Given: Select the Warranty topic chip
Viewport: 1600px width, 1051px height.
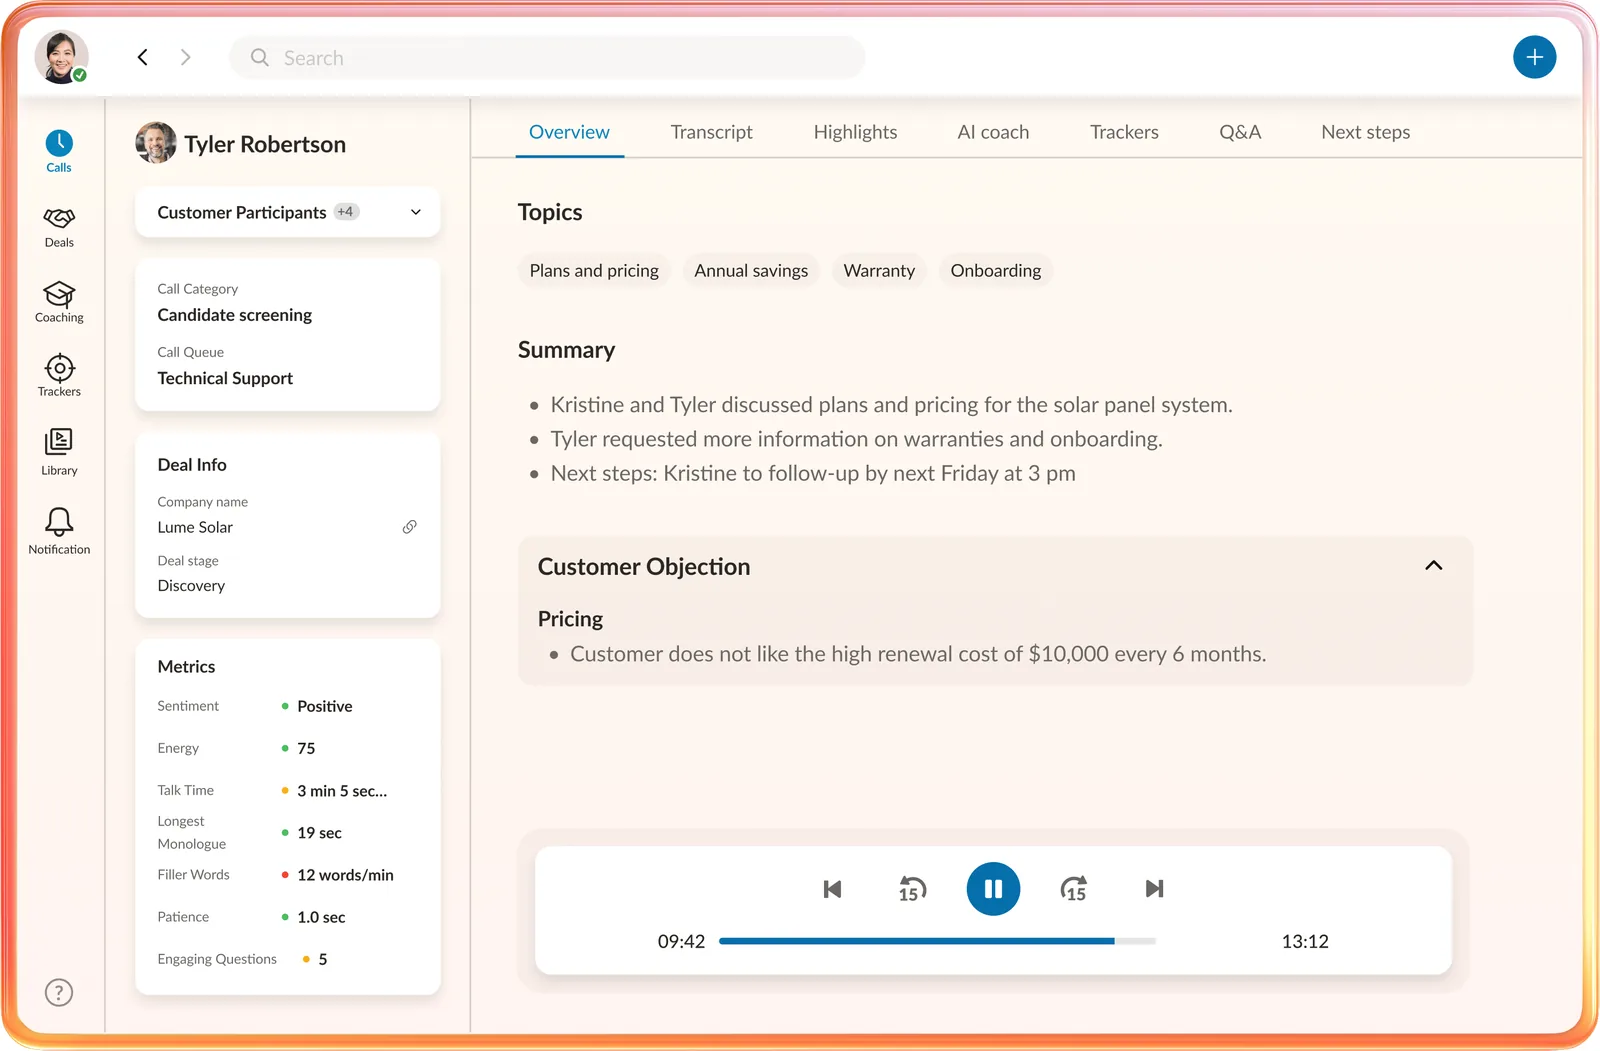Looking at the screenshot, I should pos(879,271).
